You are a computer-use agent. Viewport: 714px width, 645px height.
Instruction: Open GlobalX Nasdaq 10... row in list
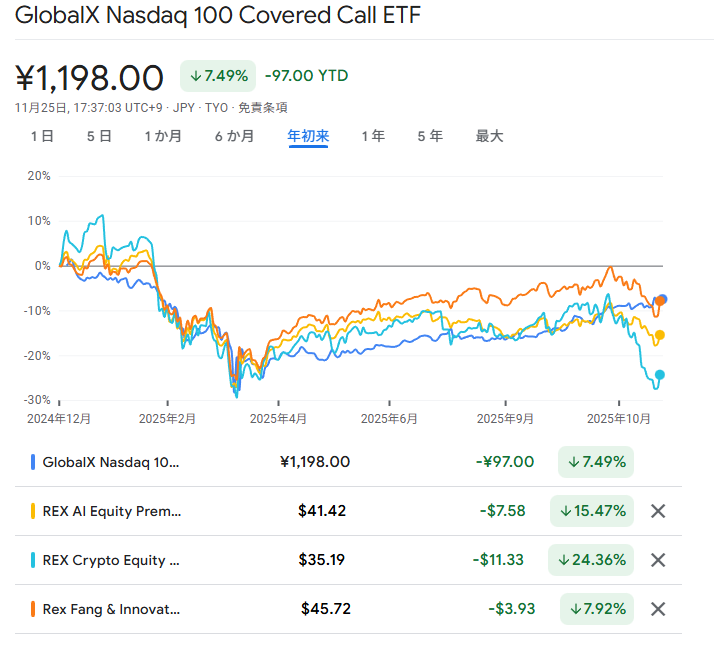pyautogui.click(x=112, y=462)
